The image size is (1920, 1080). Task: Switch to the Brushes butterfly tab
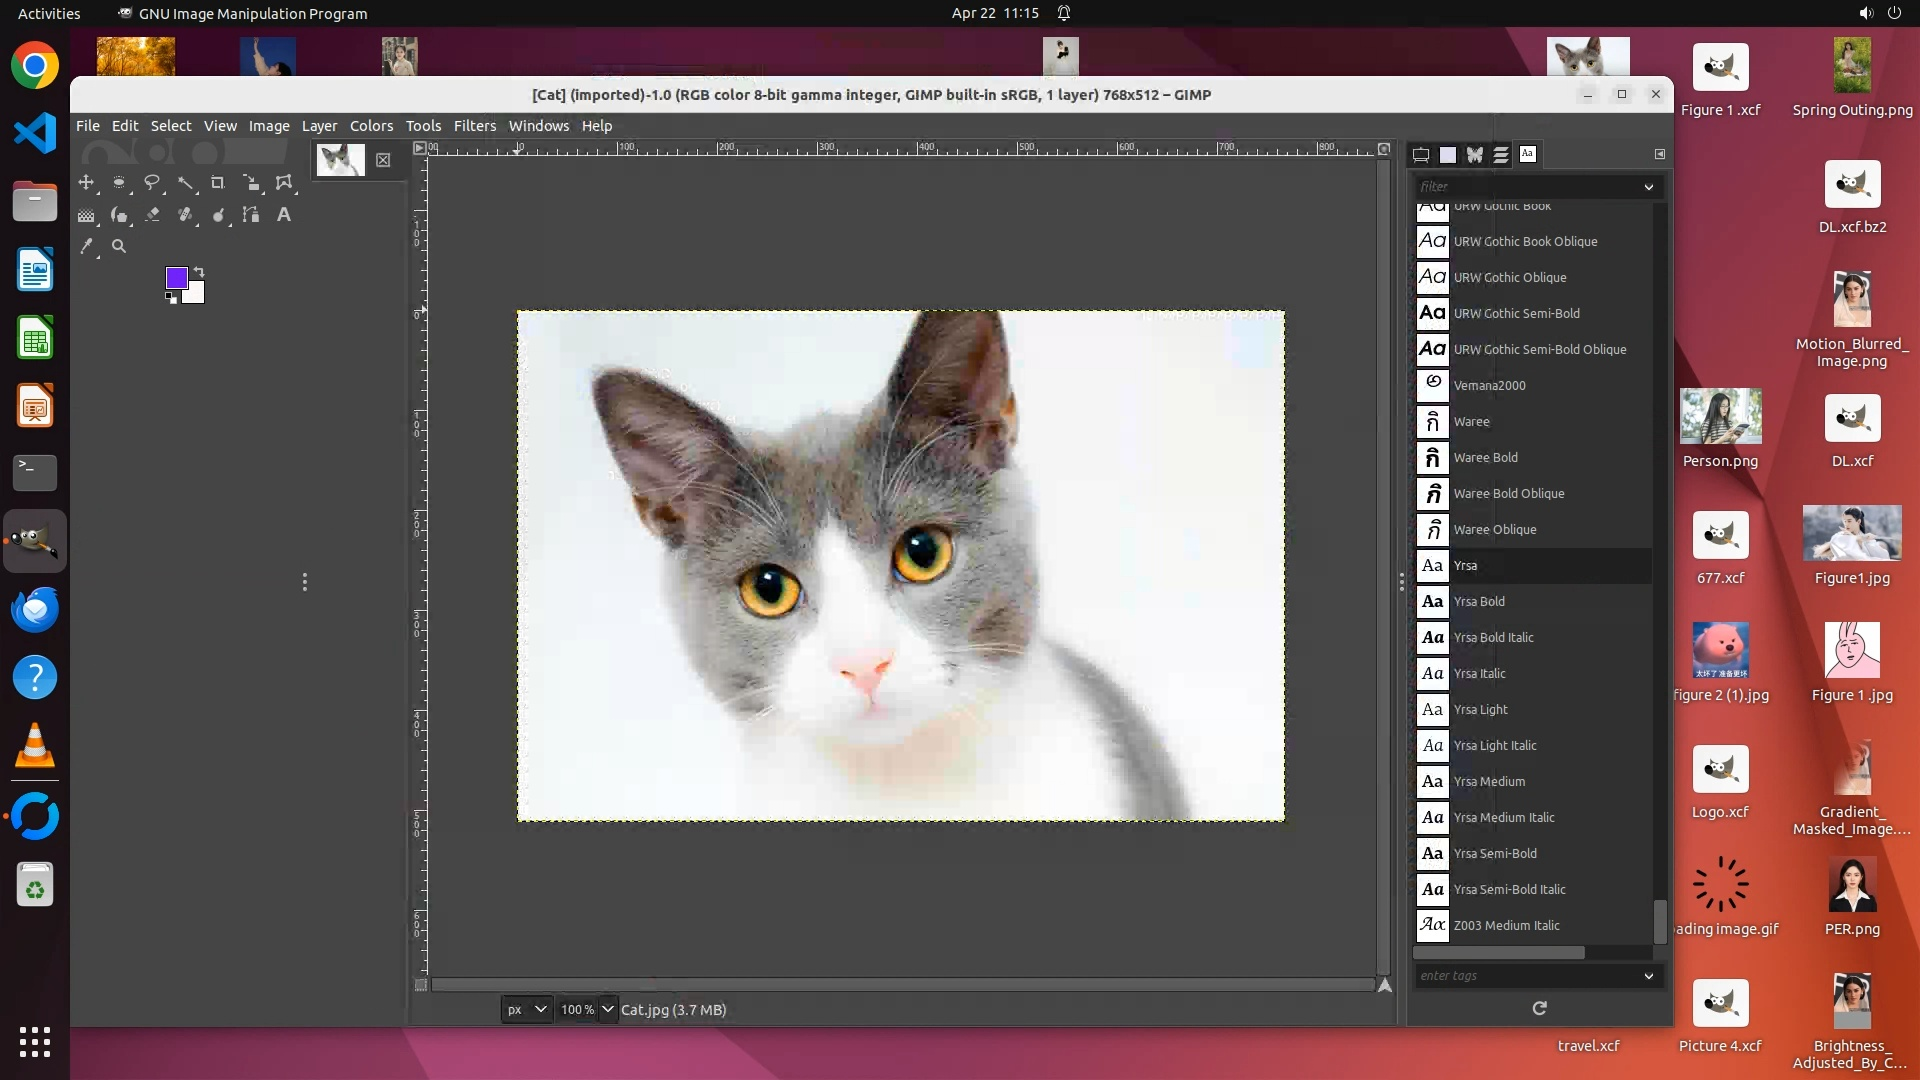1474,155
